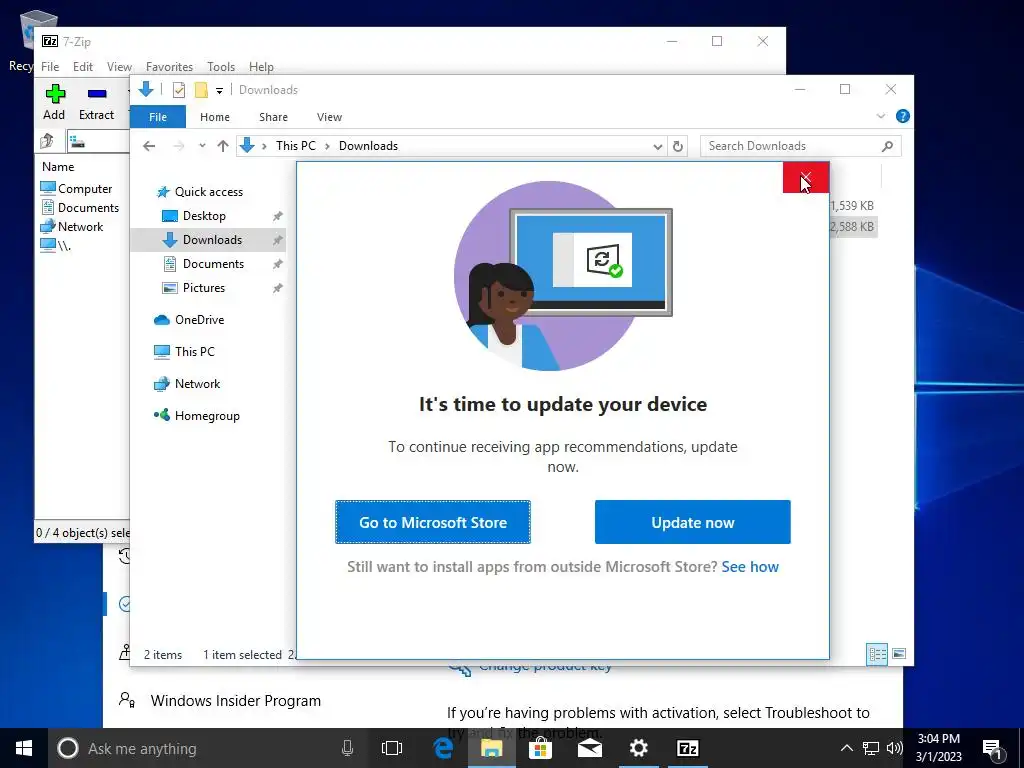This screenshot has height=768, width=1024.
Task: Click the Extract button in 7-Zip
Action: point(96,103)
